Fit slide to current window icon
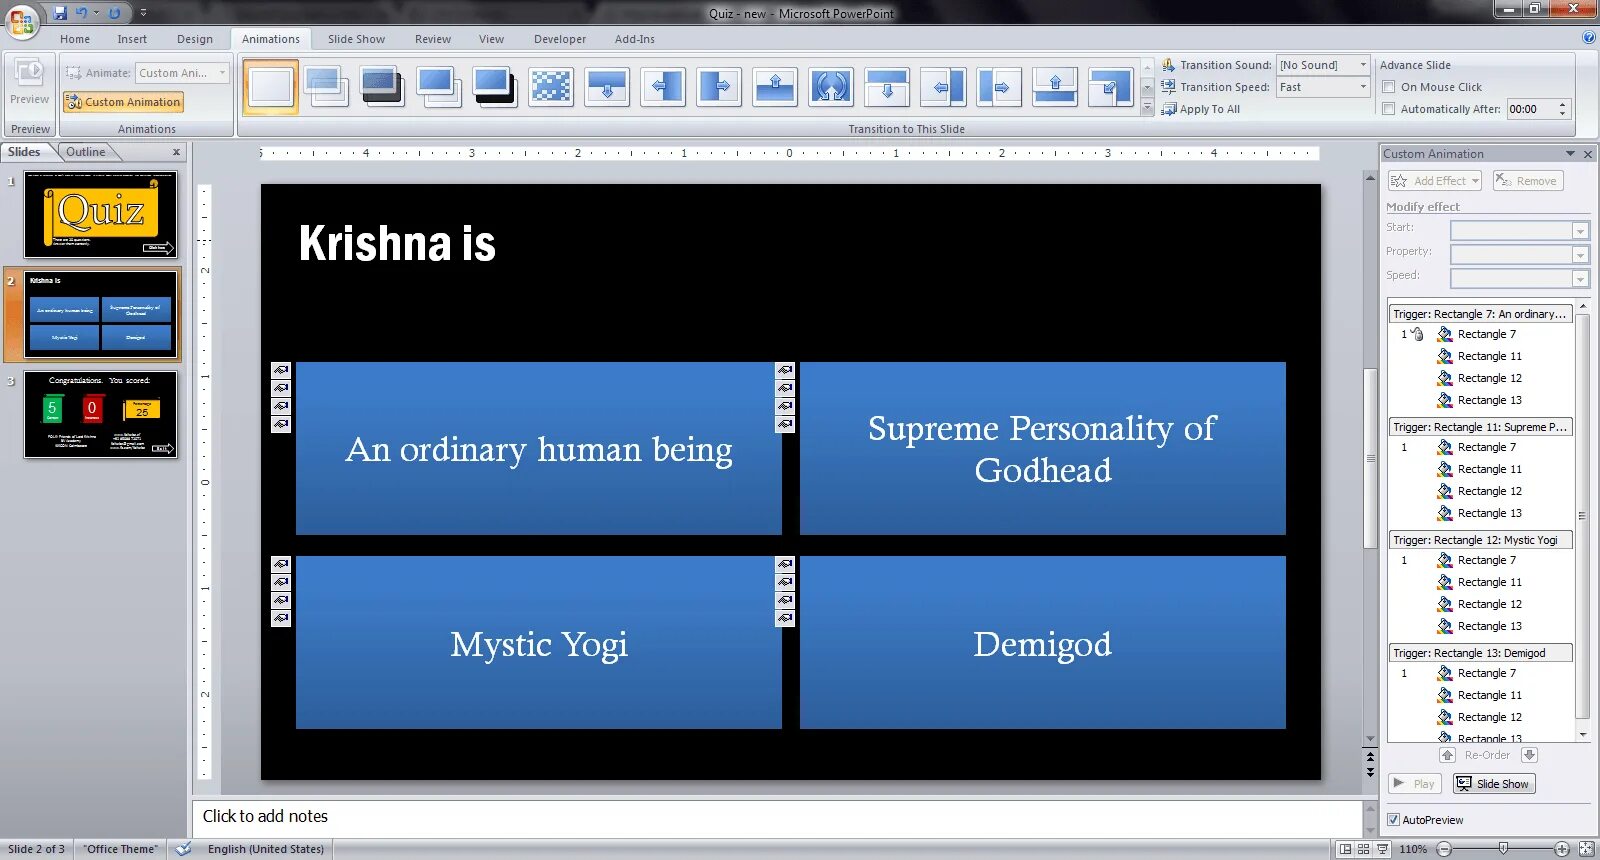The image size is (1600, 860). [x=1586, y=849]
